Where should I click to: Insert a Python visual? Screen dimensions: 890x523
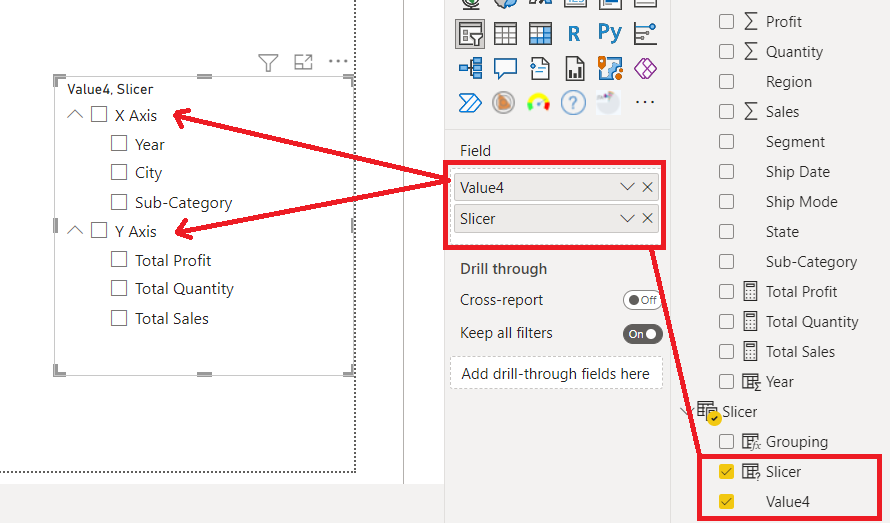(x=610, y=33)
